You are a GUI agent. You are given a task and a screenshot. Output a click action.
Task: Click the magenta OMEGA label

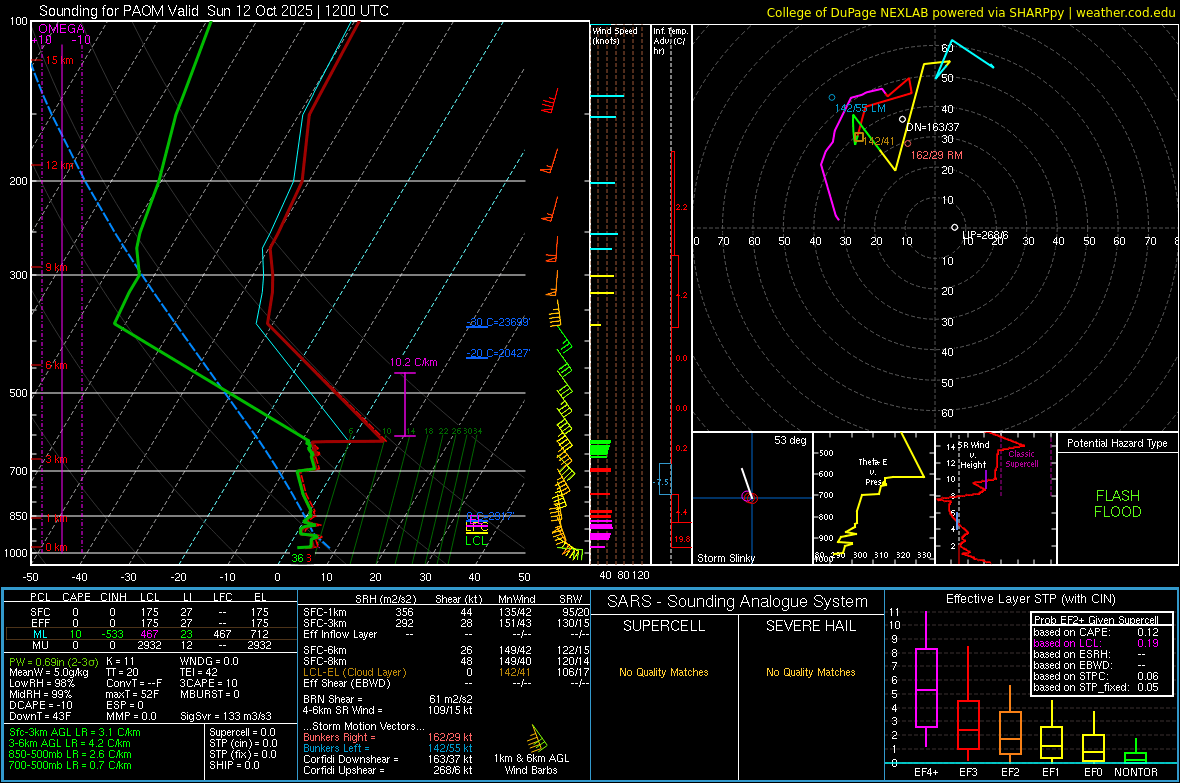pos(62,29)
